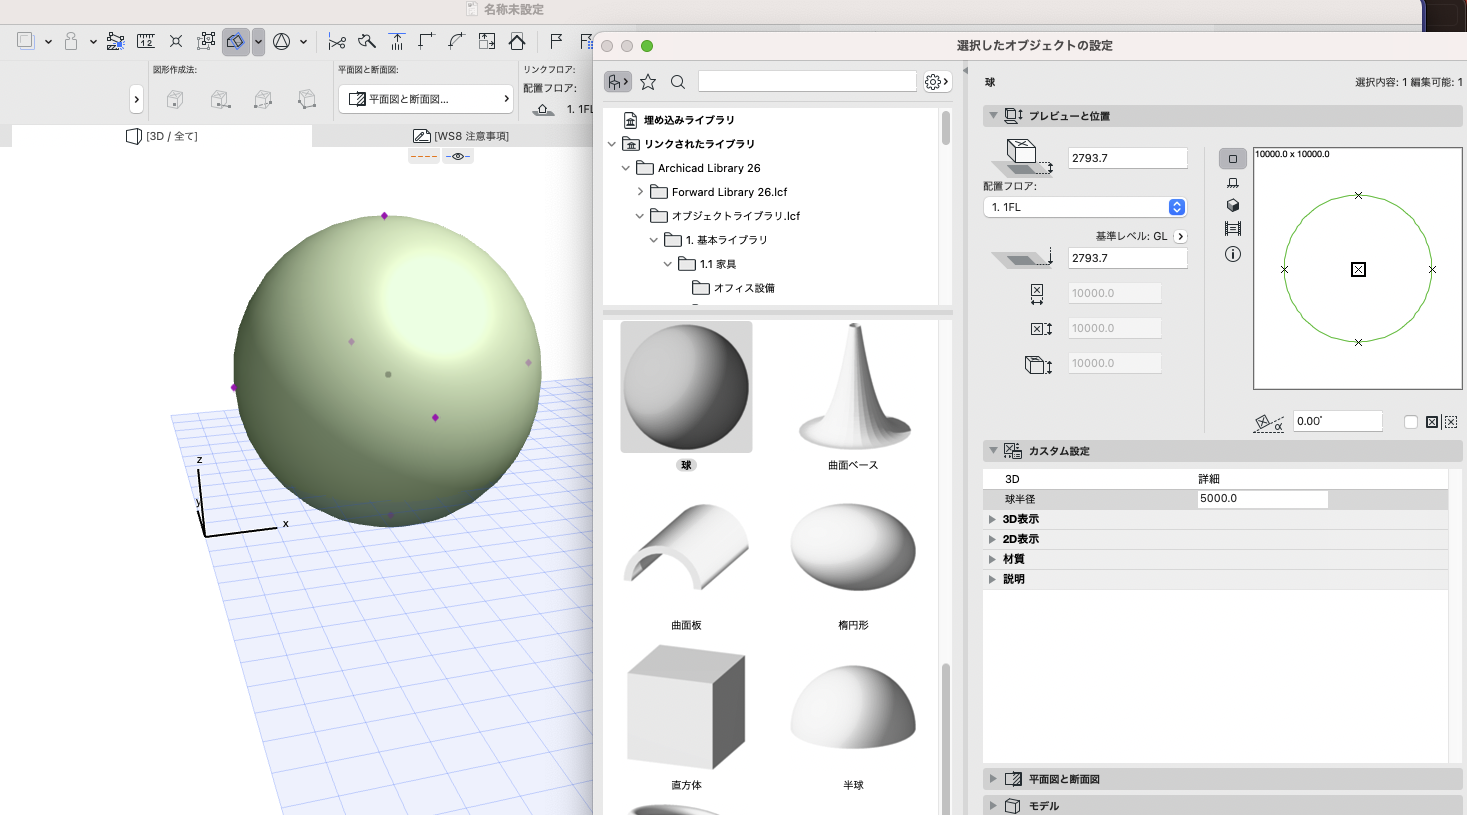Click the eye toggle above the 3D viewport
The image size is (1467, 815).
(x=458, y=156)
